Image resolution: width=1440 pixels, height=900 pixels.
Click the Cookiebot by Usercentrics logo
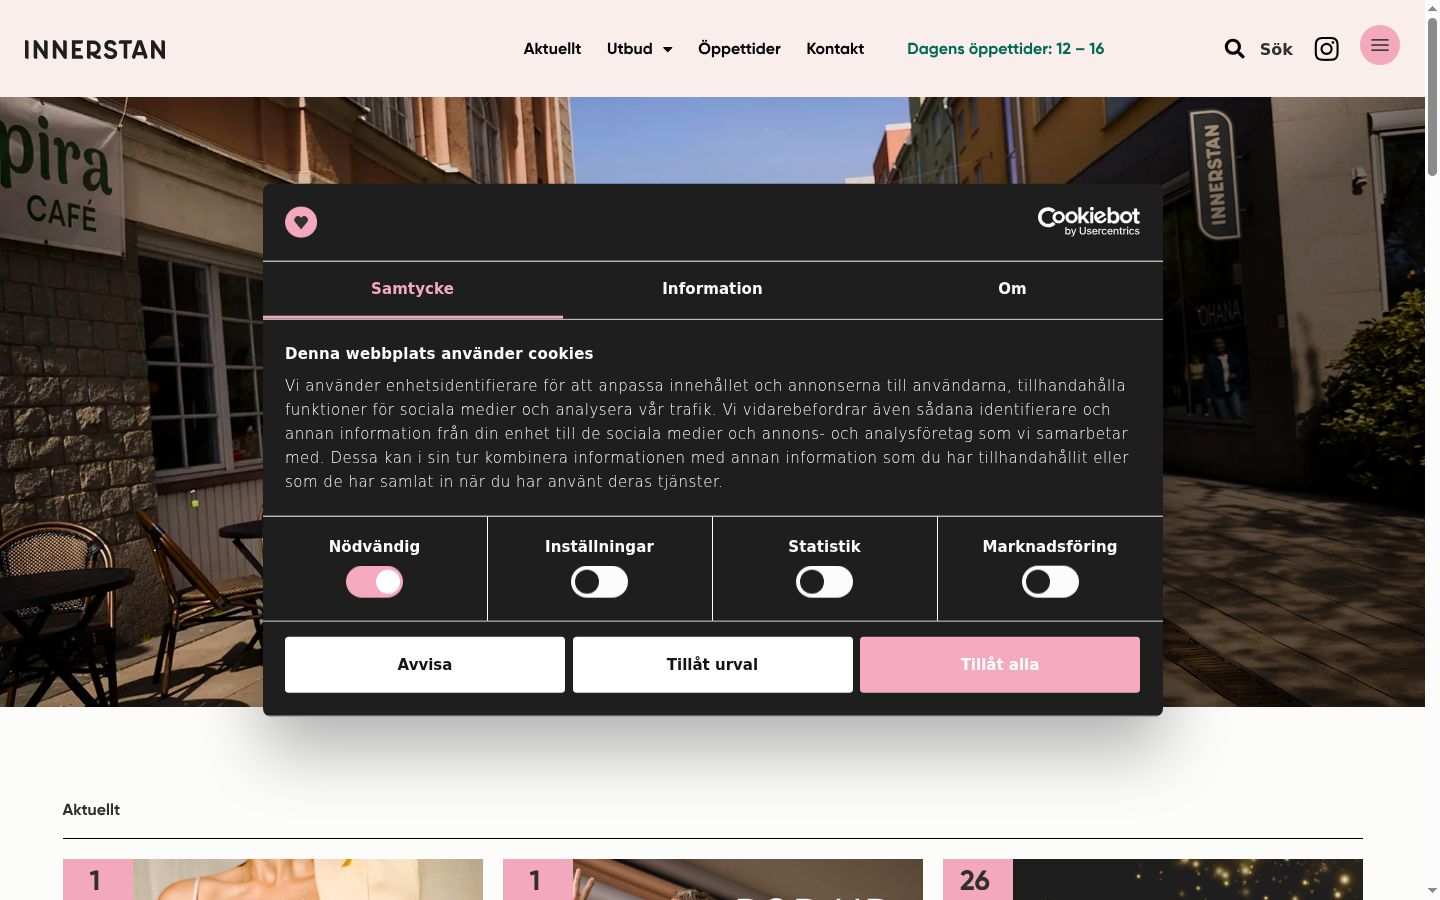[x=1089, y=221]
